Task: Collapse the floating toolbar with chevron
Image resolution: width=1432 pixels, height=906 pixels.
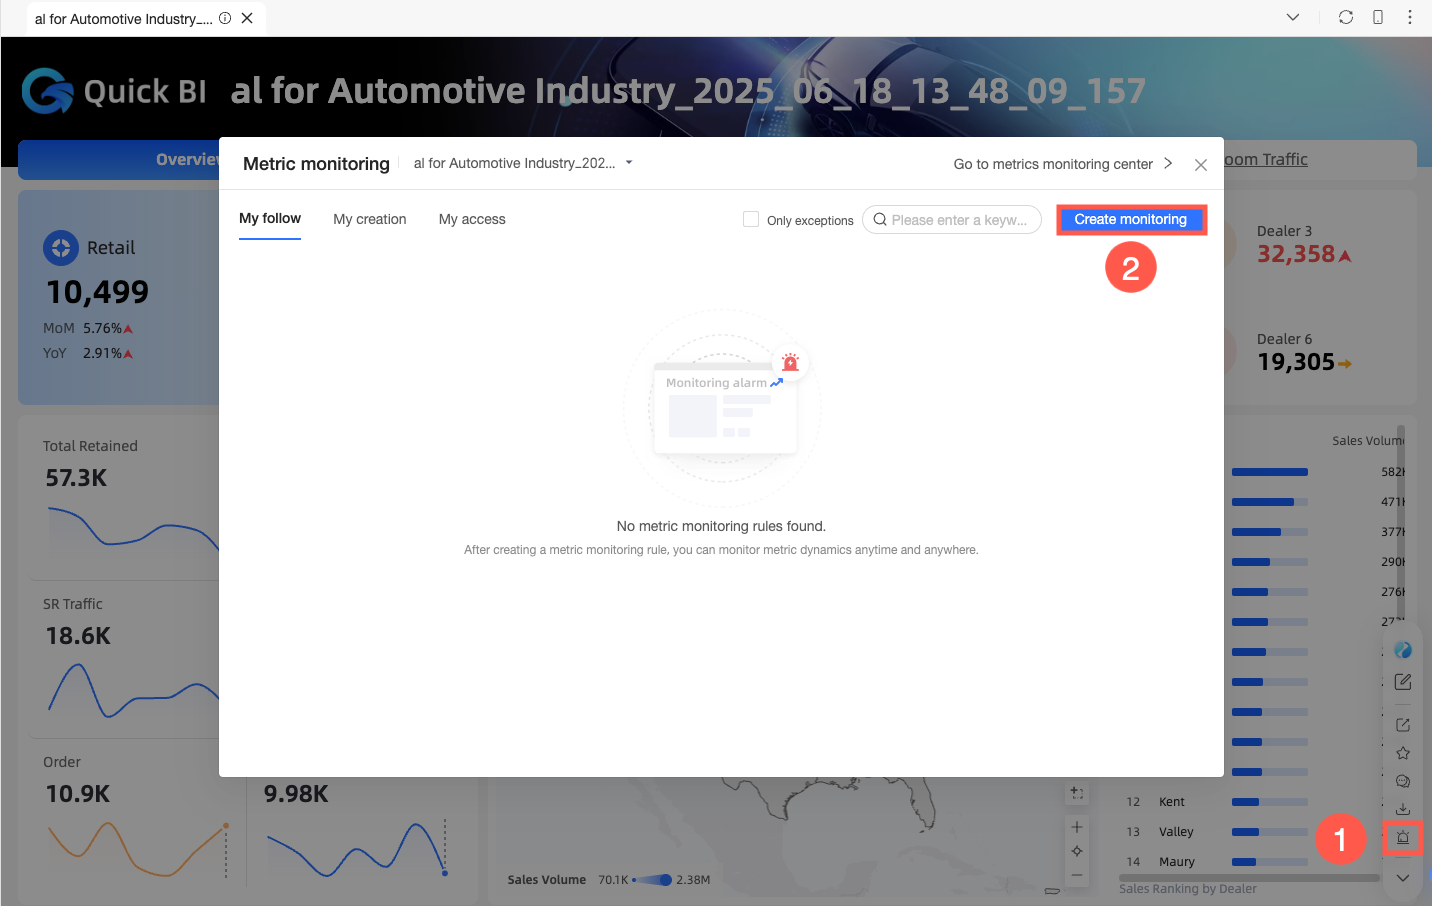Action: point(1403,878)
